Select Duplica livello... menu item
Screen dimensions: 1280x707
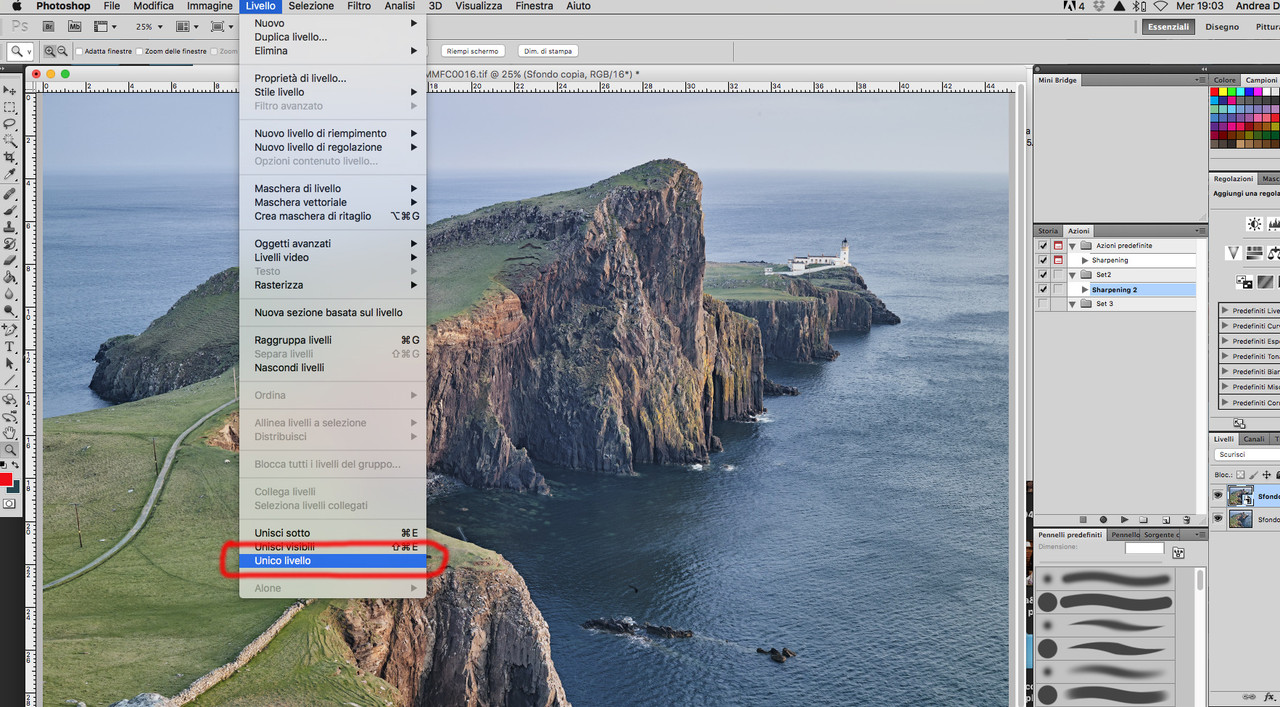point(333,37)
